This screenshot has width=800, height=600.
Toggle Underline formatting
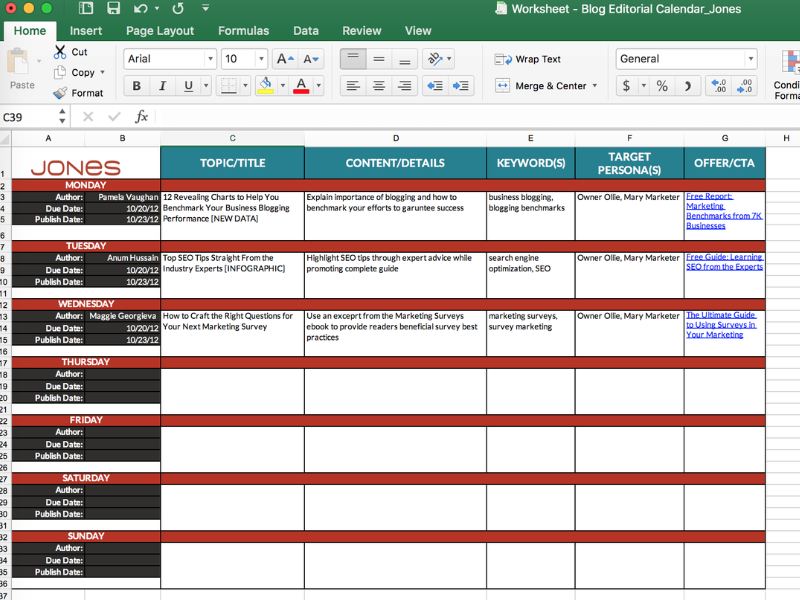pyautogui.click(x=188, y=85)
